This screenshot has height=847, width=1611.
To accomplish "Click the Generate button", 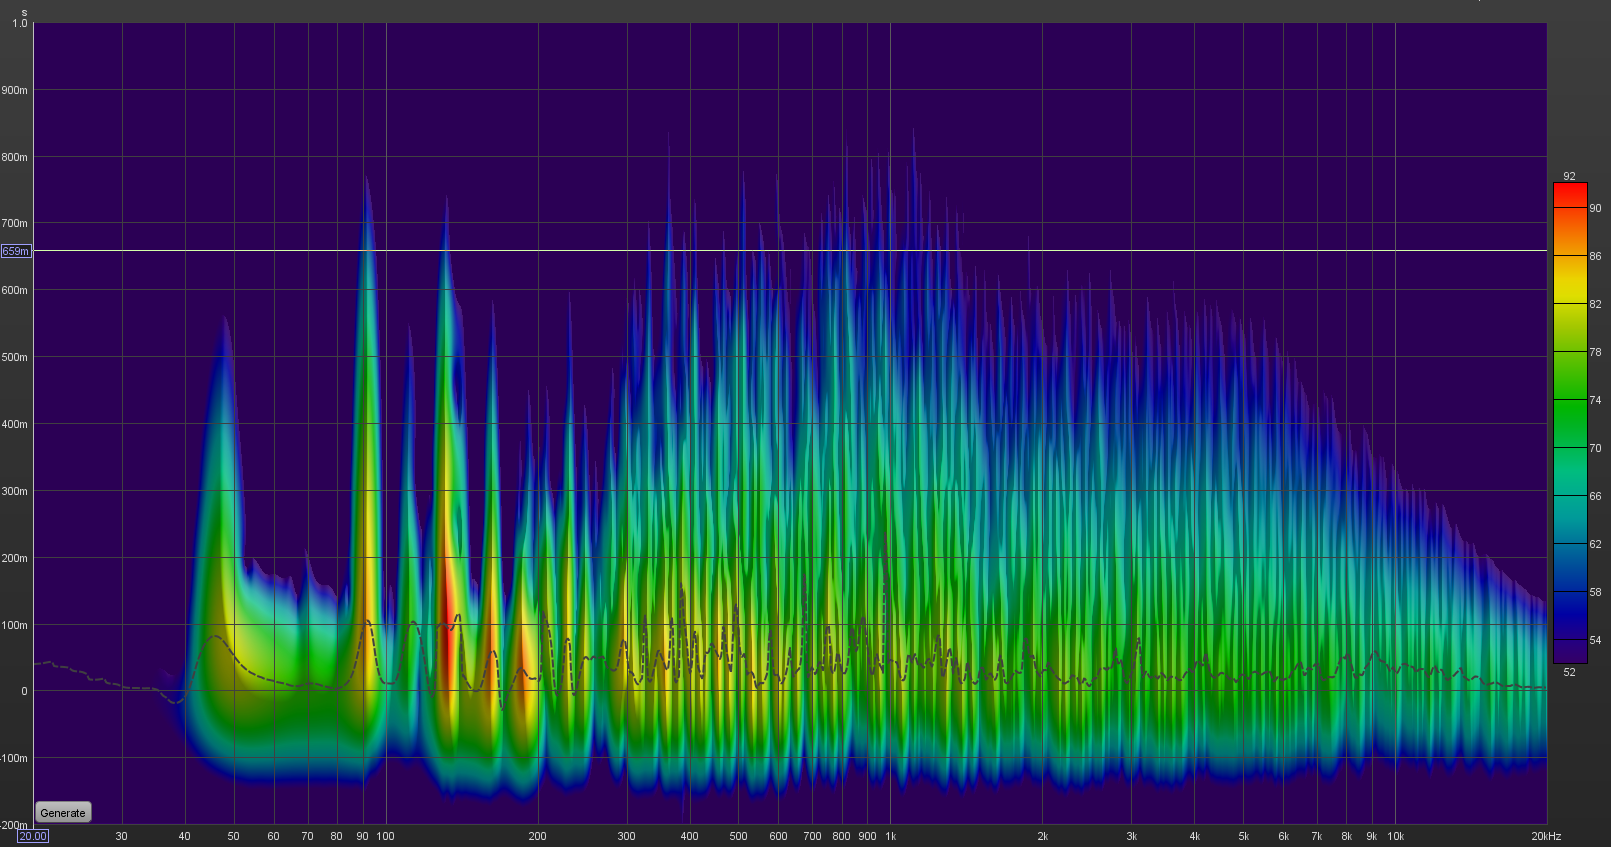I will [x=63, y=813].
